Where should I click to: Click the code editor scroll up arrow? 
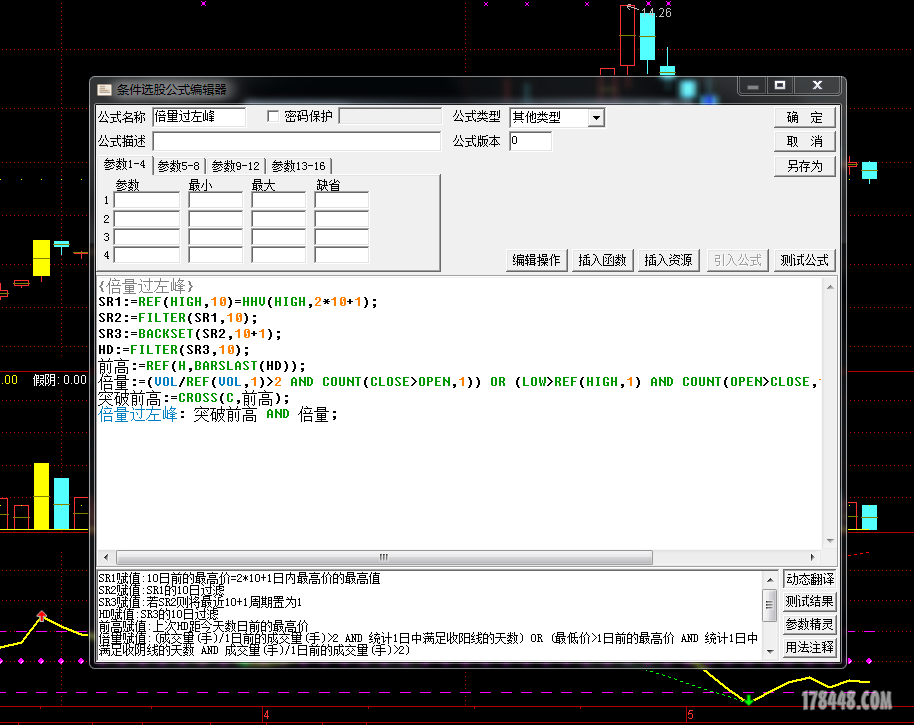tap(830, 287)
